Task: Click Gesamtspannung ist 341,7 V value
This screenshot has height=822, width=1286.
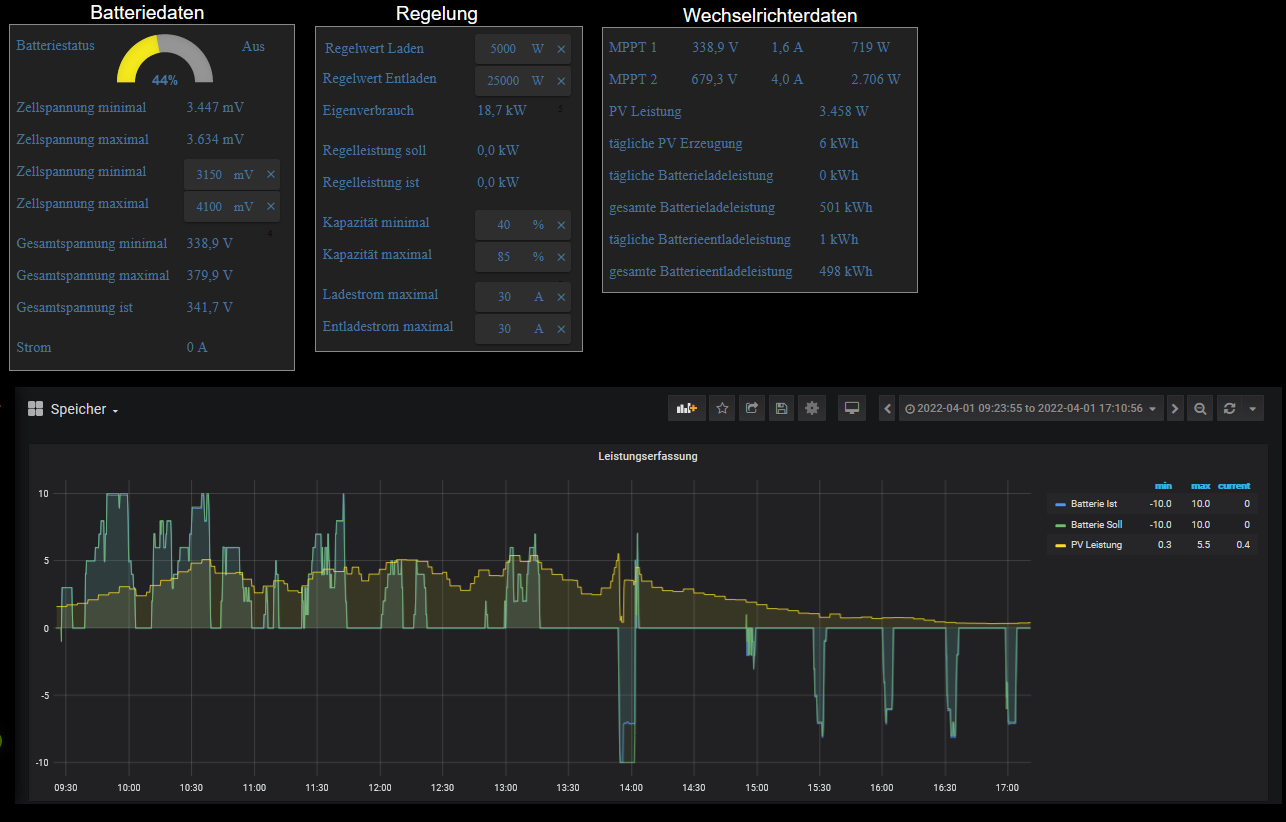Action: tap(210, 307)
